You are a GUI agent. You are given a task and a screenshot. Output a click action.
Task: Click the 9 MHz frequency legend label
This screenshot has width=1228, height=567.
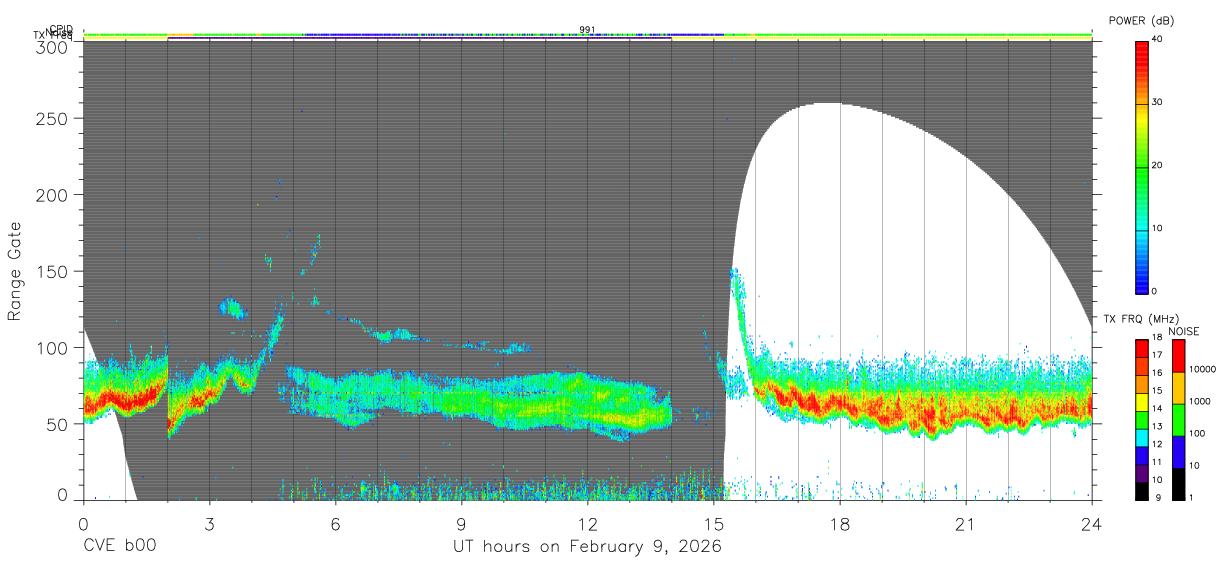(x=1156, y=497)
